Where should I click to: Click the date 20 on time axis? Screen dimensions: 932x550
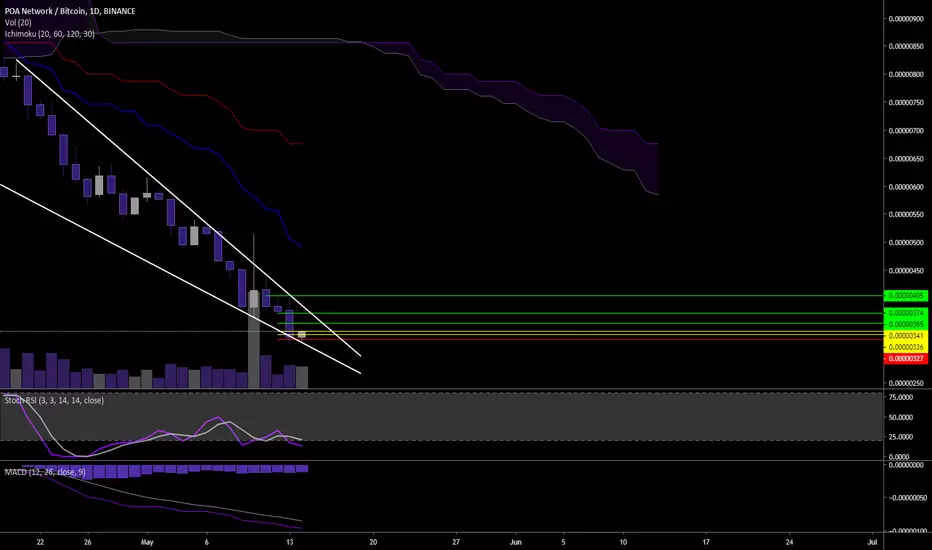coord(373,542)
